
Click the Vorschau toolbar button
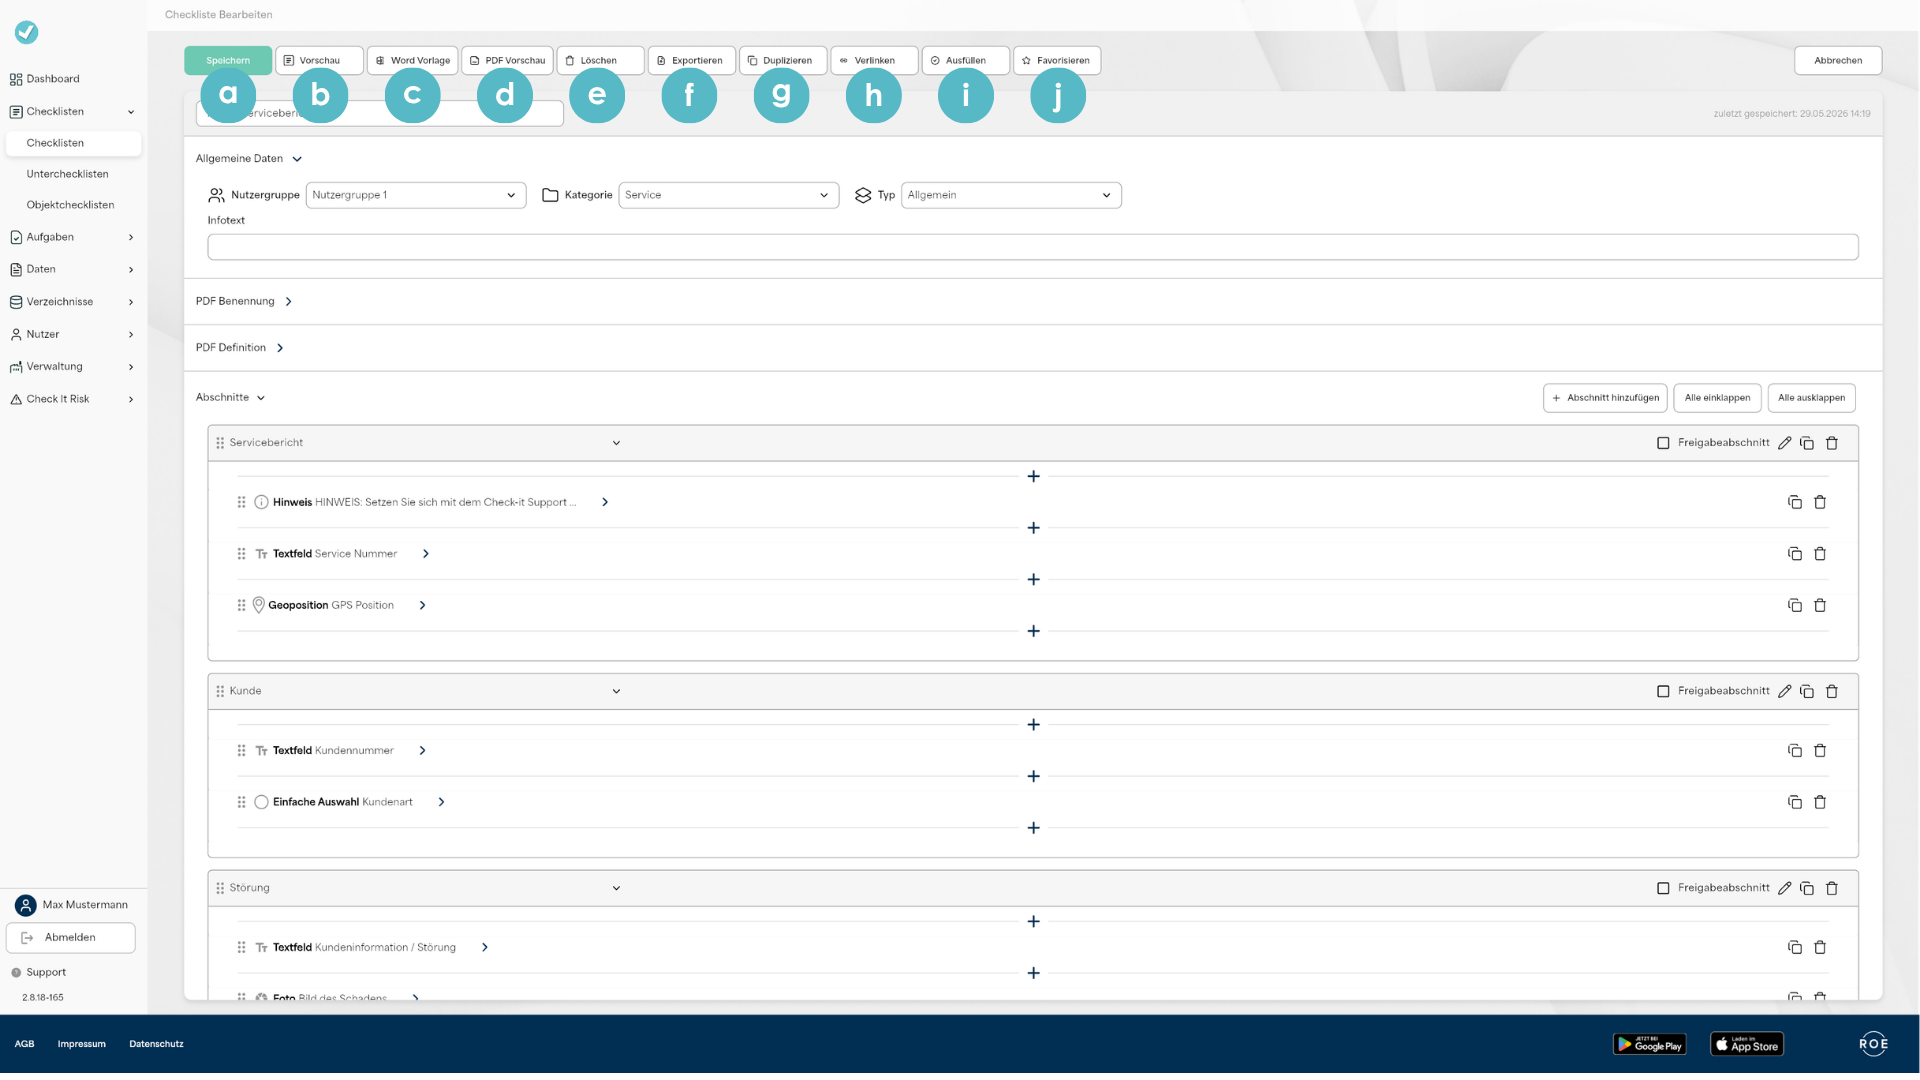pyautogui.click(x=319, y=60)
